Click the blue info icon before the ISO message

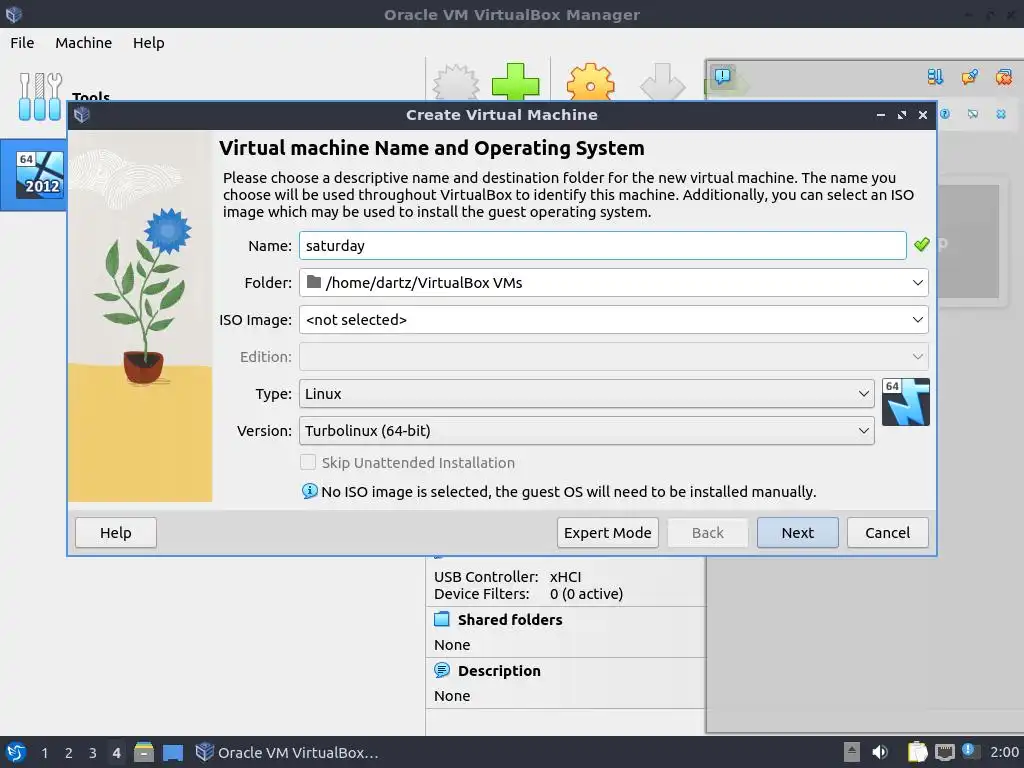[310, 491]
